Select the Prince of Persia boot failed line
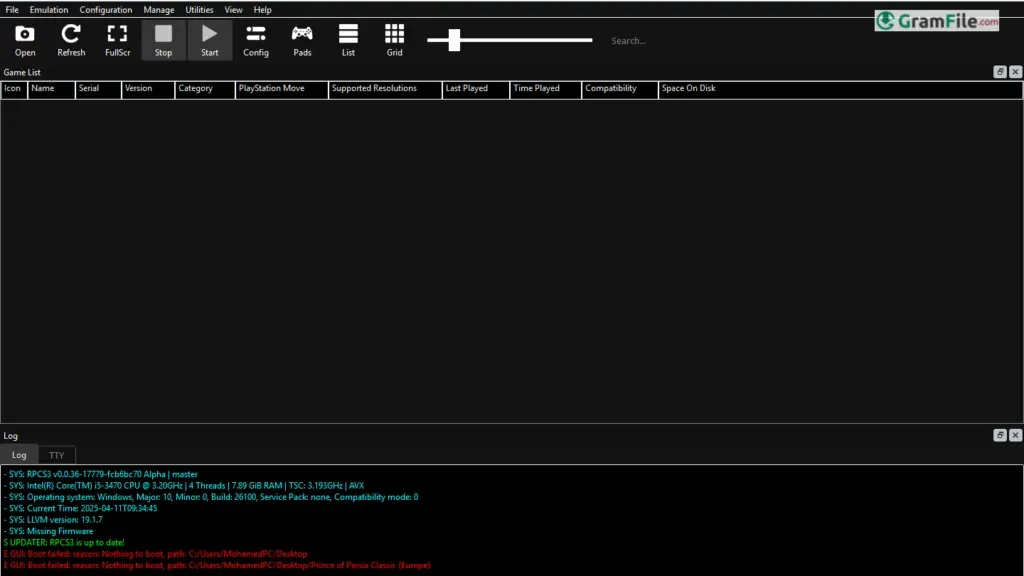Screen dimensions: 1024x576 pyautogui.click(x=217, y=565)
